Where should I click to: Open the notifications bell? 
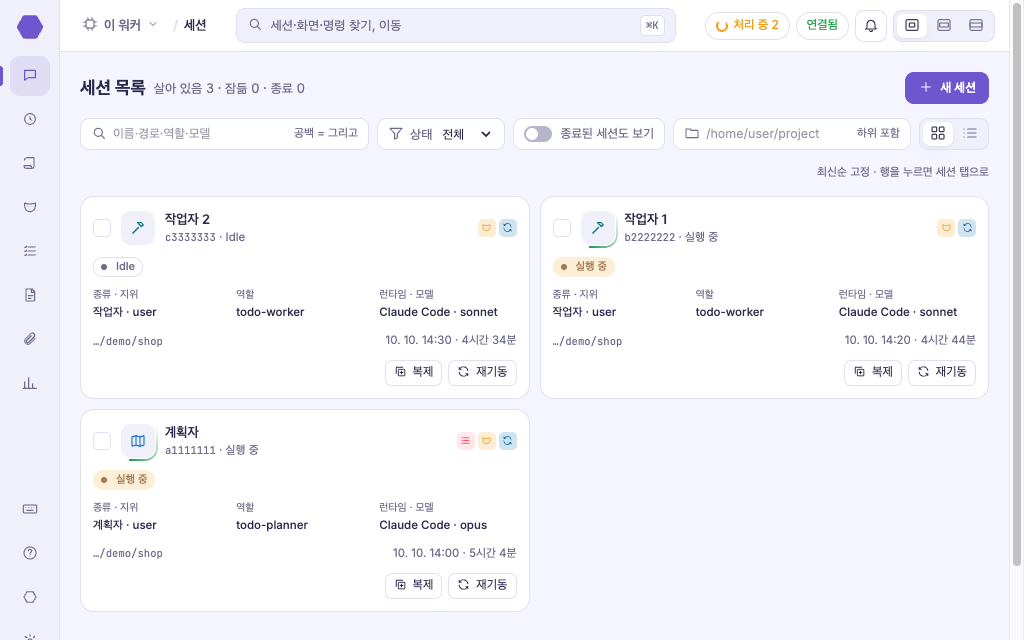(871, 26)
